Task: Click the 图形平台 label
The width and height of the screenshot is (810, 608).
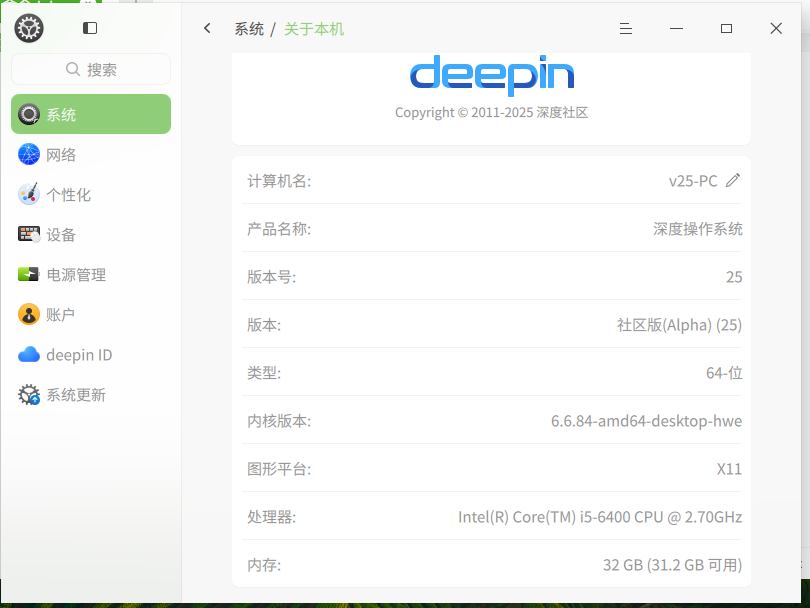Action: pos(279,469)
